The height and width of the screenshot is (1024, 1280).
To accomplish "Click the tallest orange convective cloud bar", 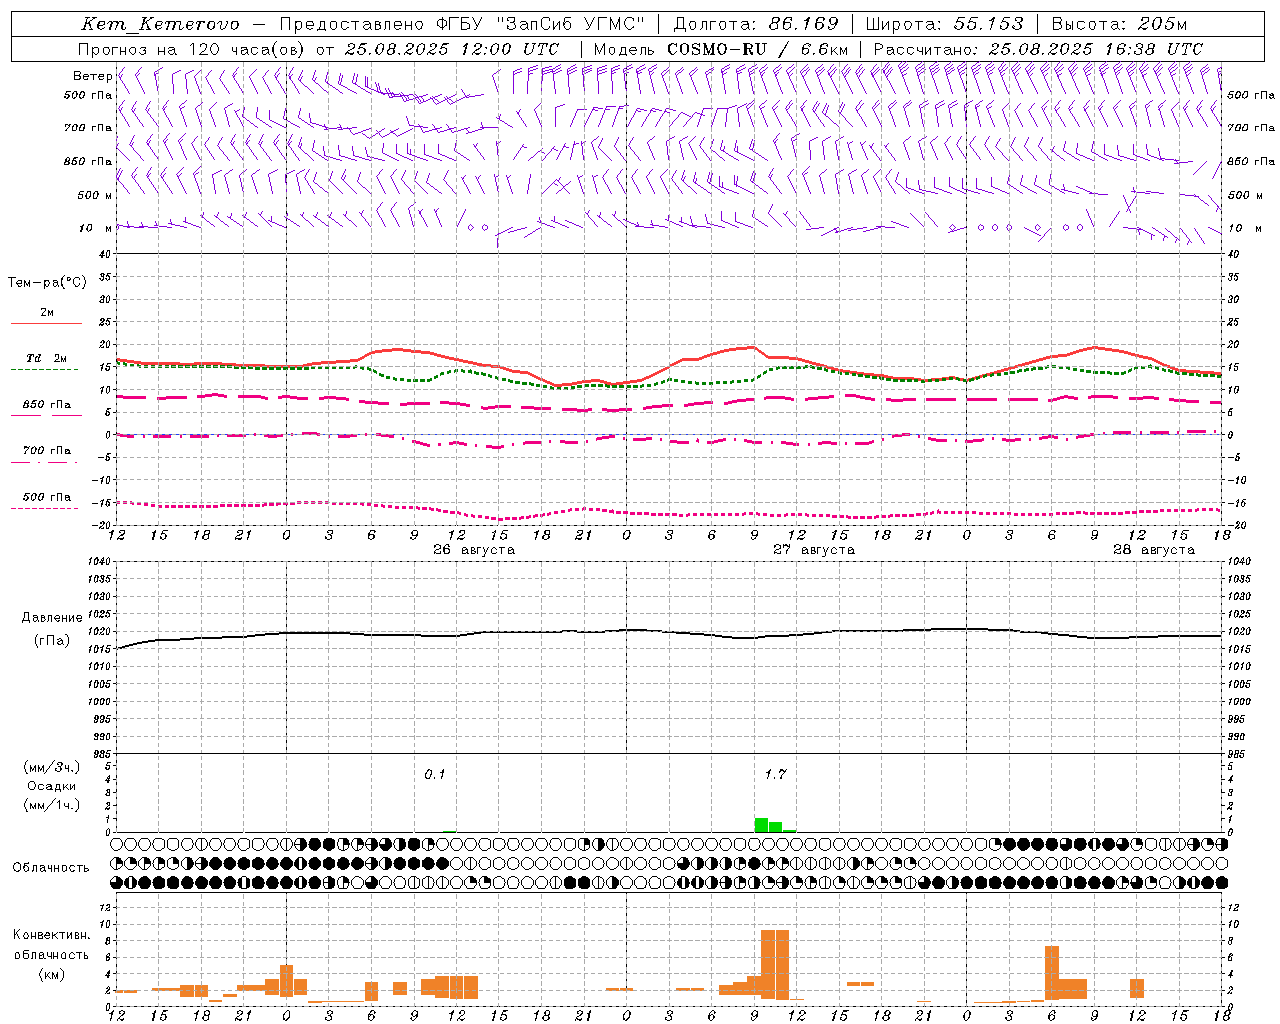I will coord(775,965).
